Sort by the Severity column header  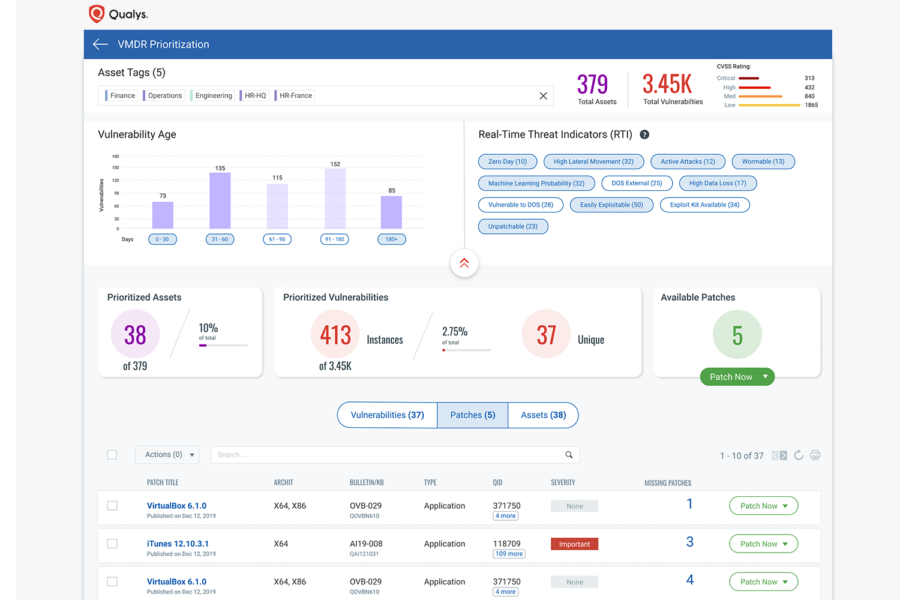point(563,482)
